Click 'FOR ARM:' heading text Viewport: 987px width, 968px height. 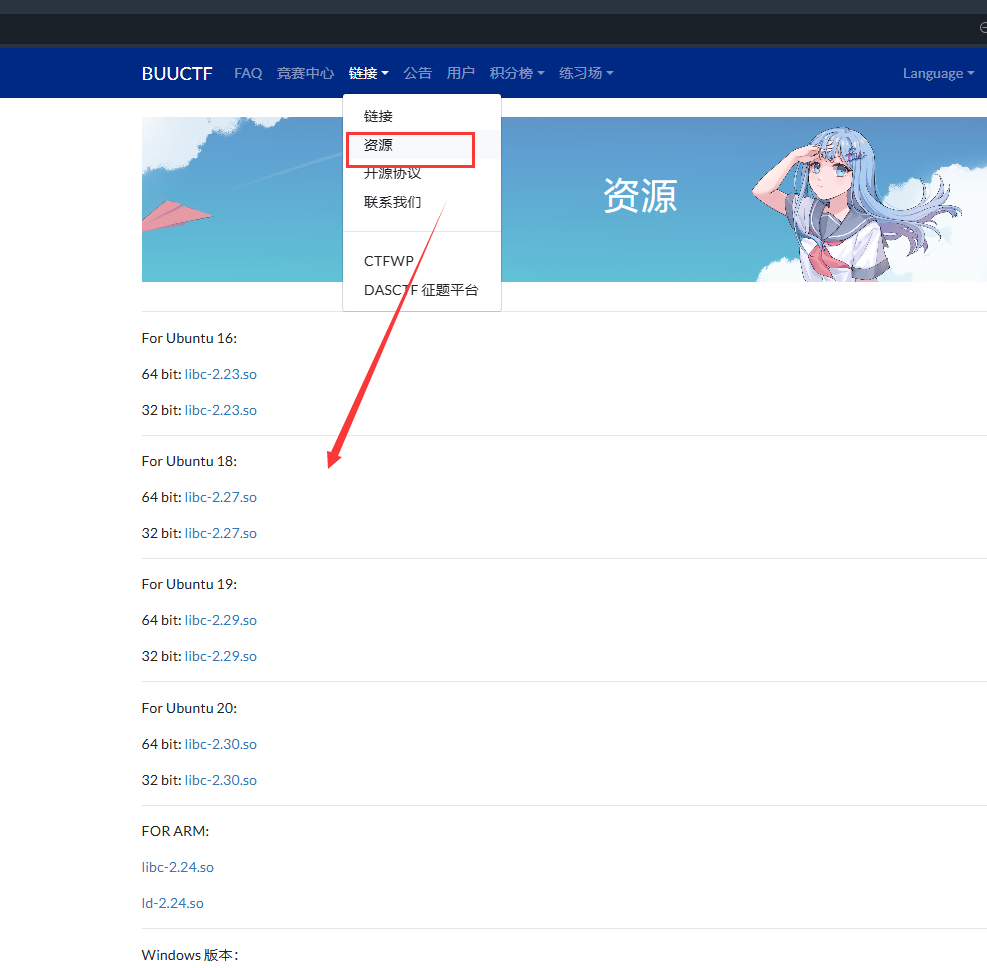point(176,831)
